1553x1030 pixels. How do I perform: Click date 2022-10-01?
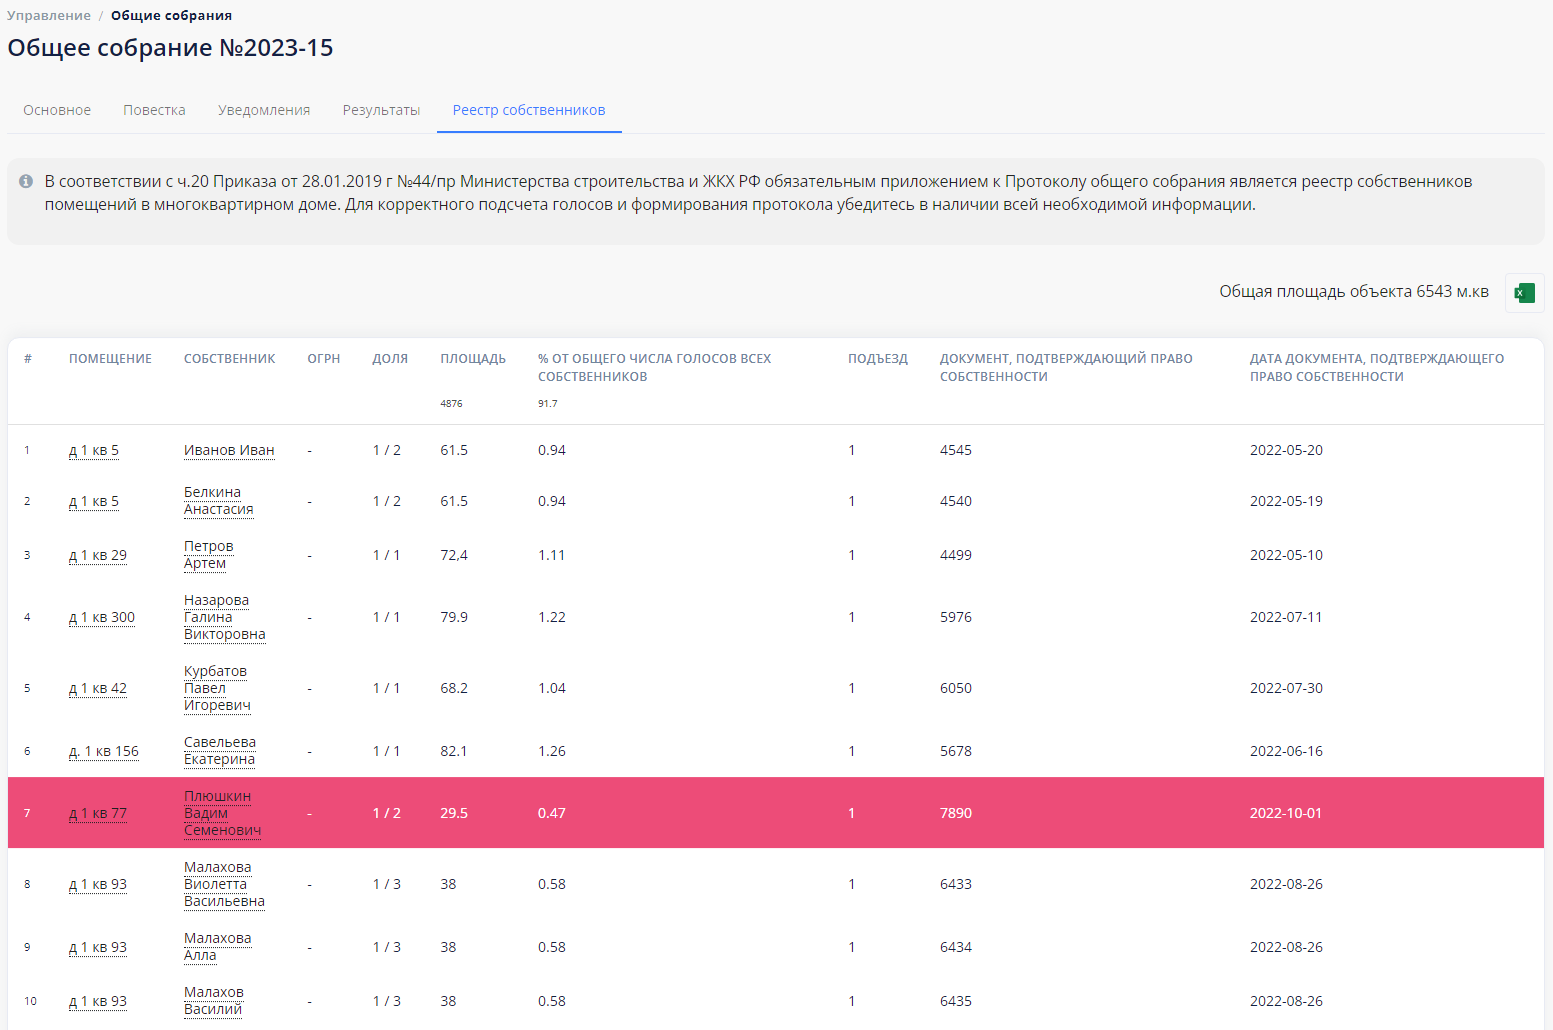tap(1286, 813)
